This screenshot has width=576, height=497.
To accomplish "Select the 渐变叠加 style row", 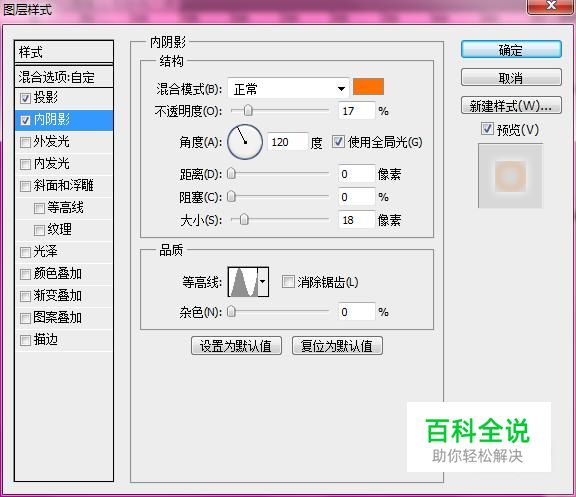I will point(64,296).
